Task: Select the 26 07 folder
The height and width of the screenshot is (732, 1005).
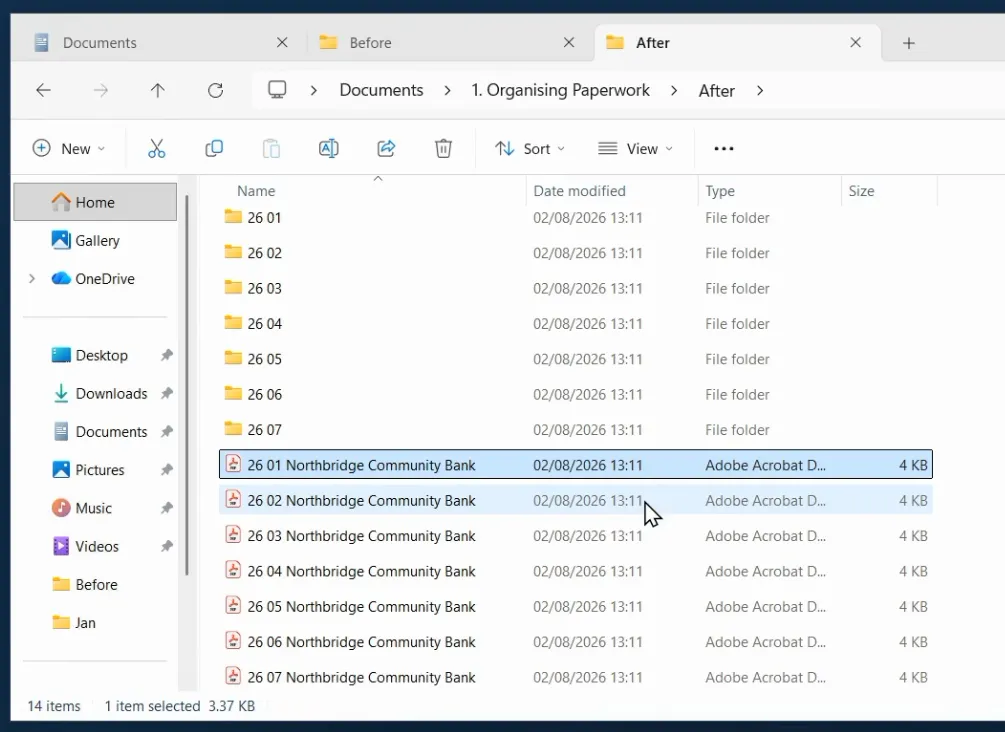Action: click(576, 429)
